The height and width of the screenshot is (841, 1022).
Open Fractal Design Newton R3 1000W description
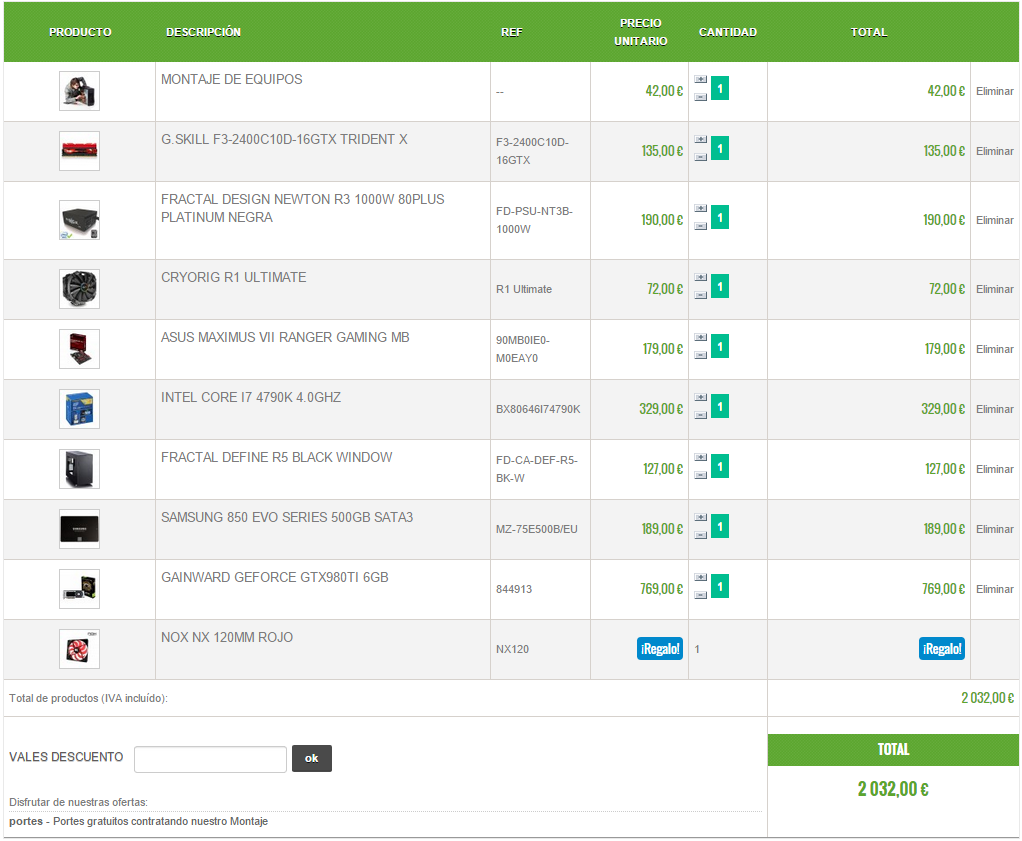pyautogui.click(x=302, y=209)
